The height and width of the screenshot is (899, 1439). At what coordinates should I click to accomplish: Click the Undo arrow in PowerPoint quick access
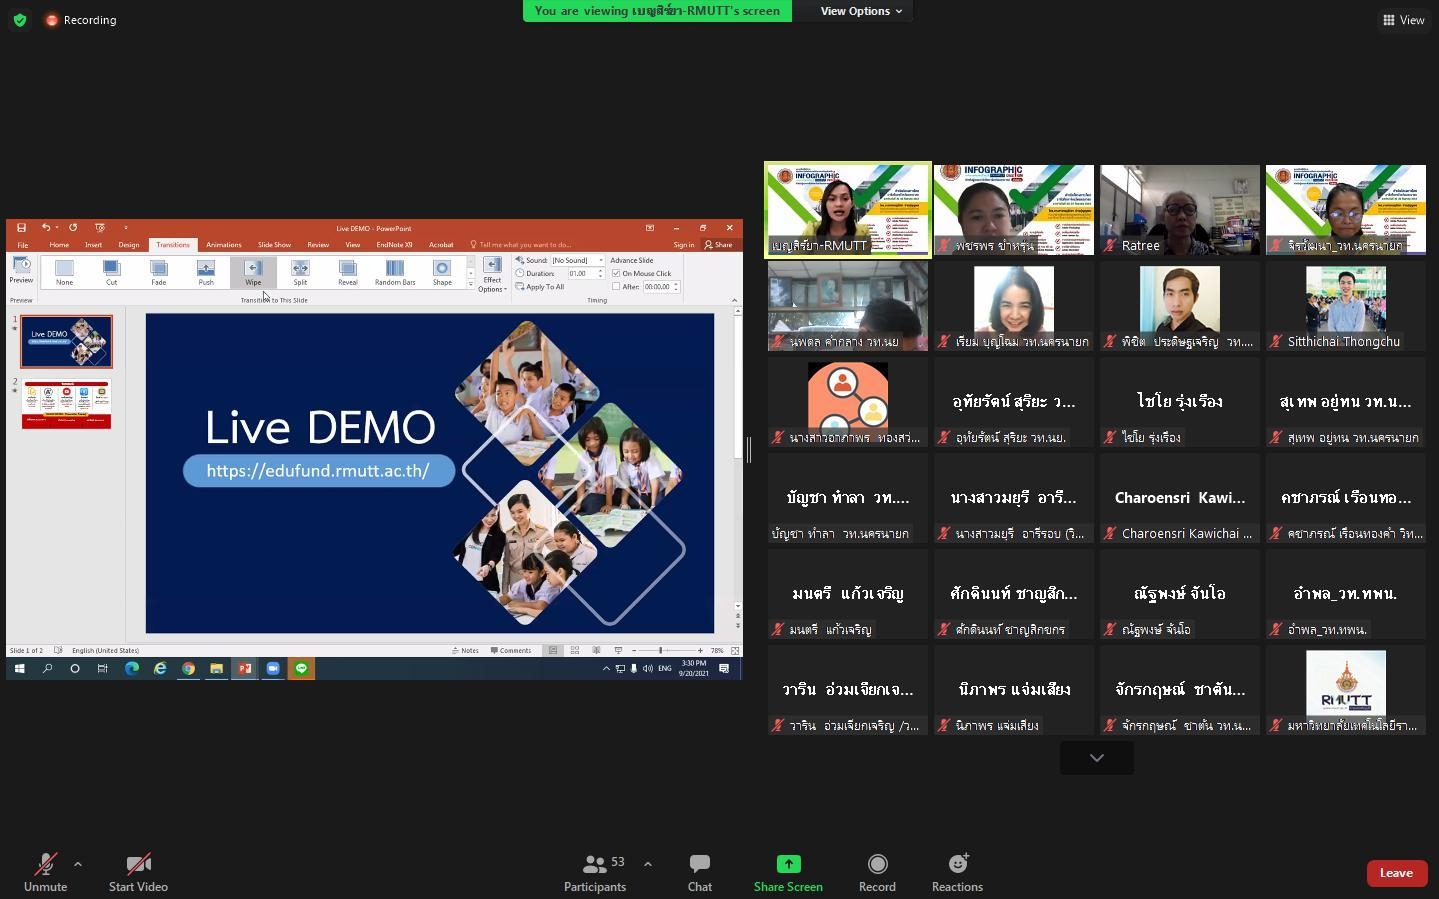[45, 228]
